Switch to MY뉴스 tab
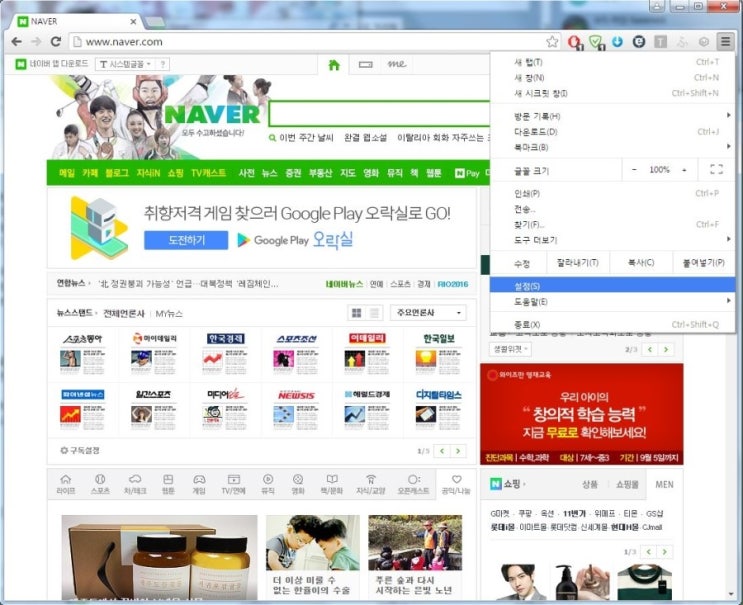The width and height of the screenshot is (743, 605). pyautogui.click(x=169, y=313)
